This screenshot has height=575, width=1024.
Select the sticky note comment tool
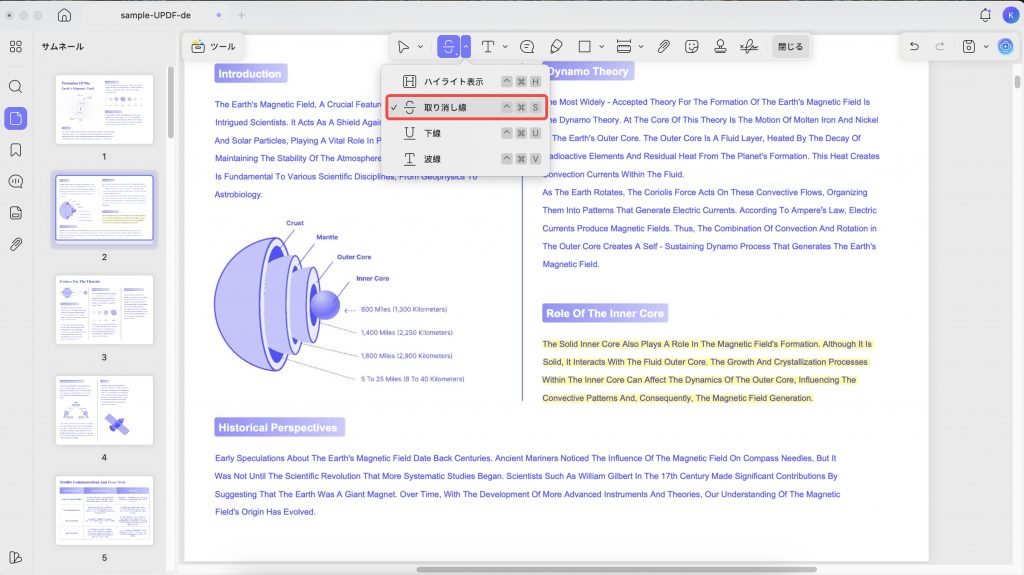click(x=527, y=46)
